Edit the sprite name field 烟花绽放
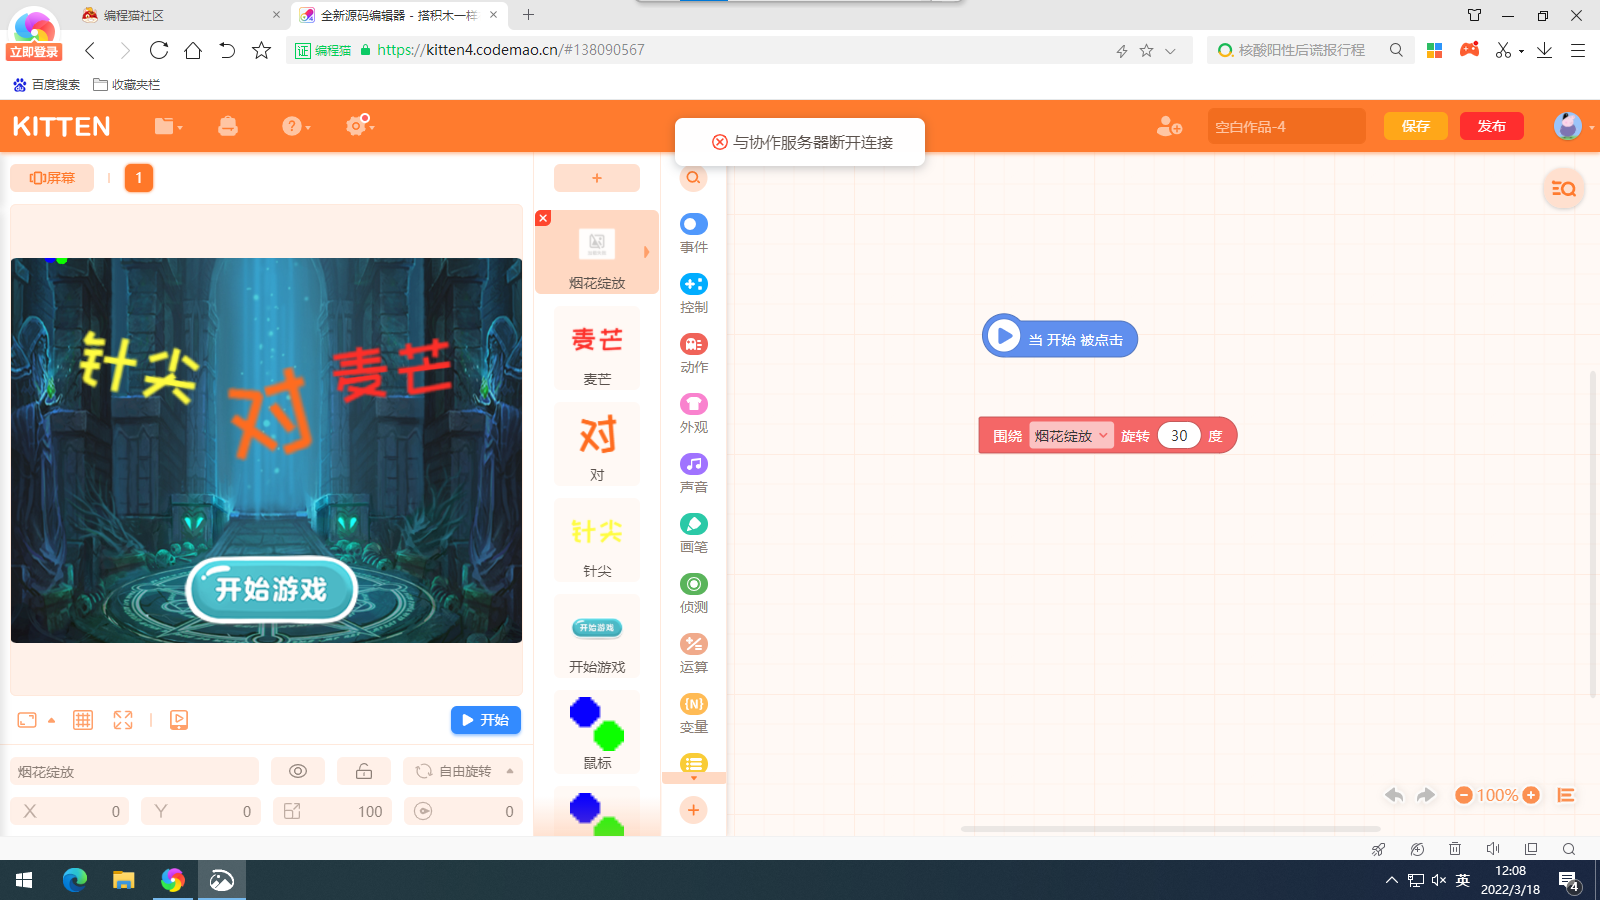 tap(134, 771)
